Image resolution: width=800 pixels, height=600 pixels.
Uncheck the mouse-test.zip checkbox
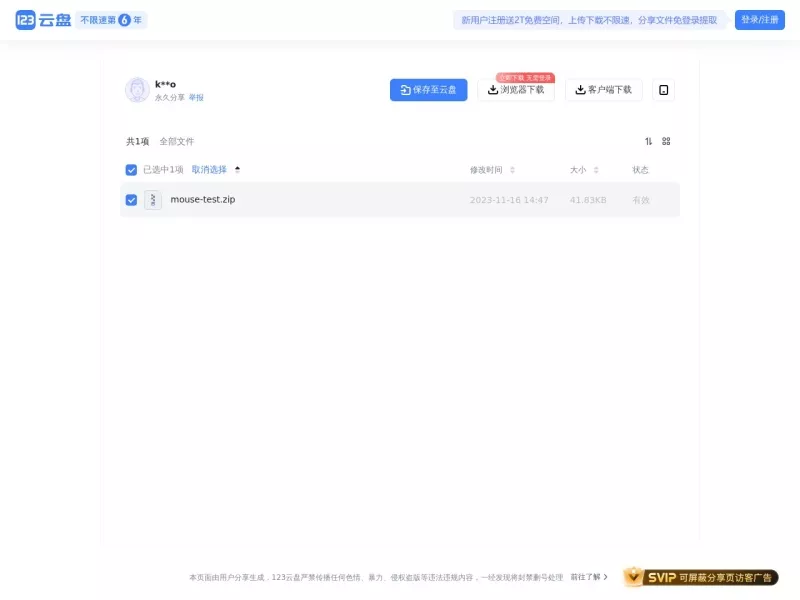point(131,200)
